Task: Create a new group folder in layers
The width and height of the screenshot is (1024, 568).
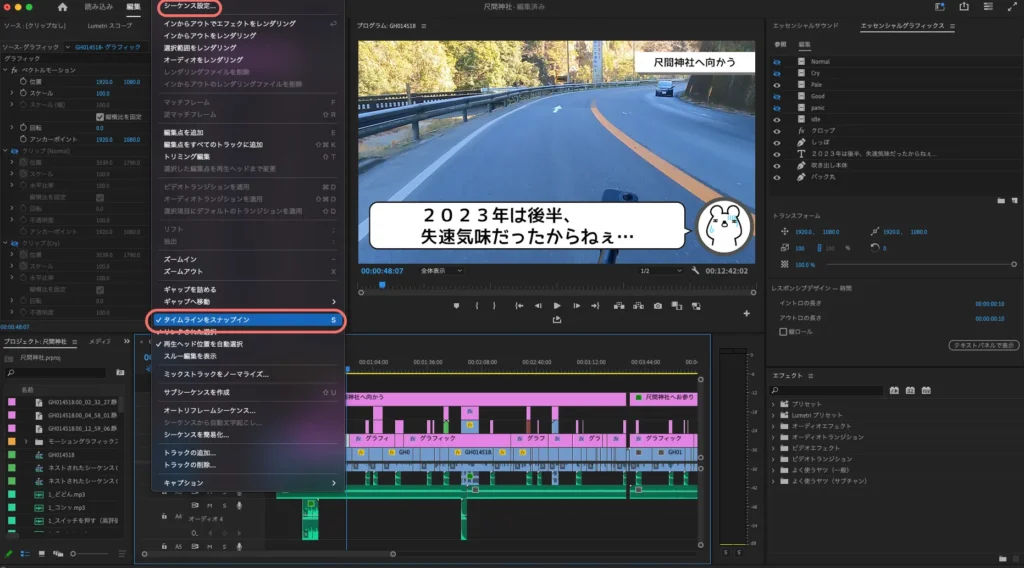Action: click(x=1001, y=200)
